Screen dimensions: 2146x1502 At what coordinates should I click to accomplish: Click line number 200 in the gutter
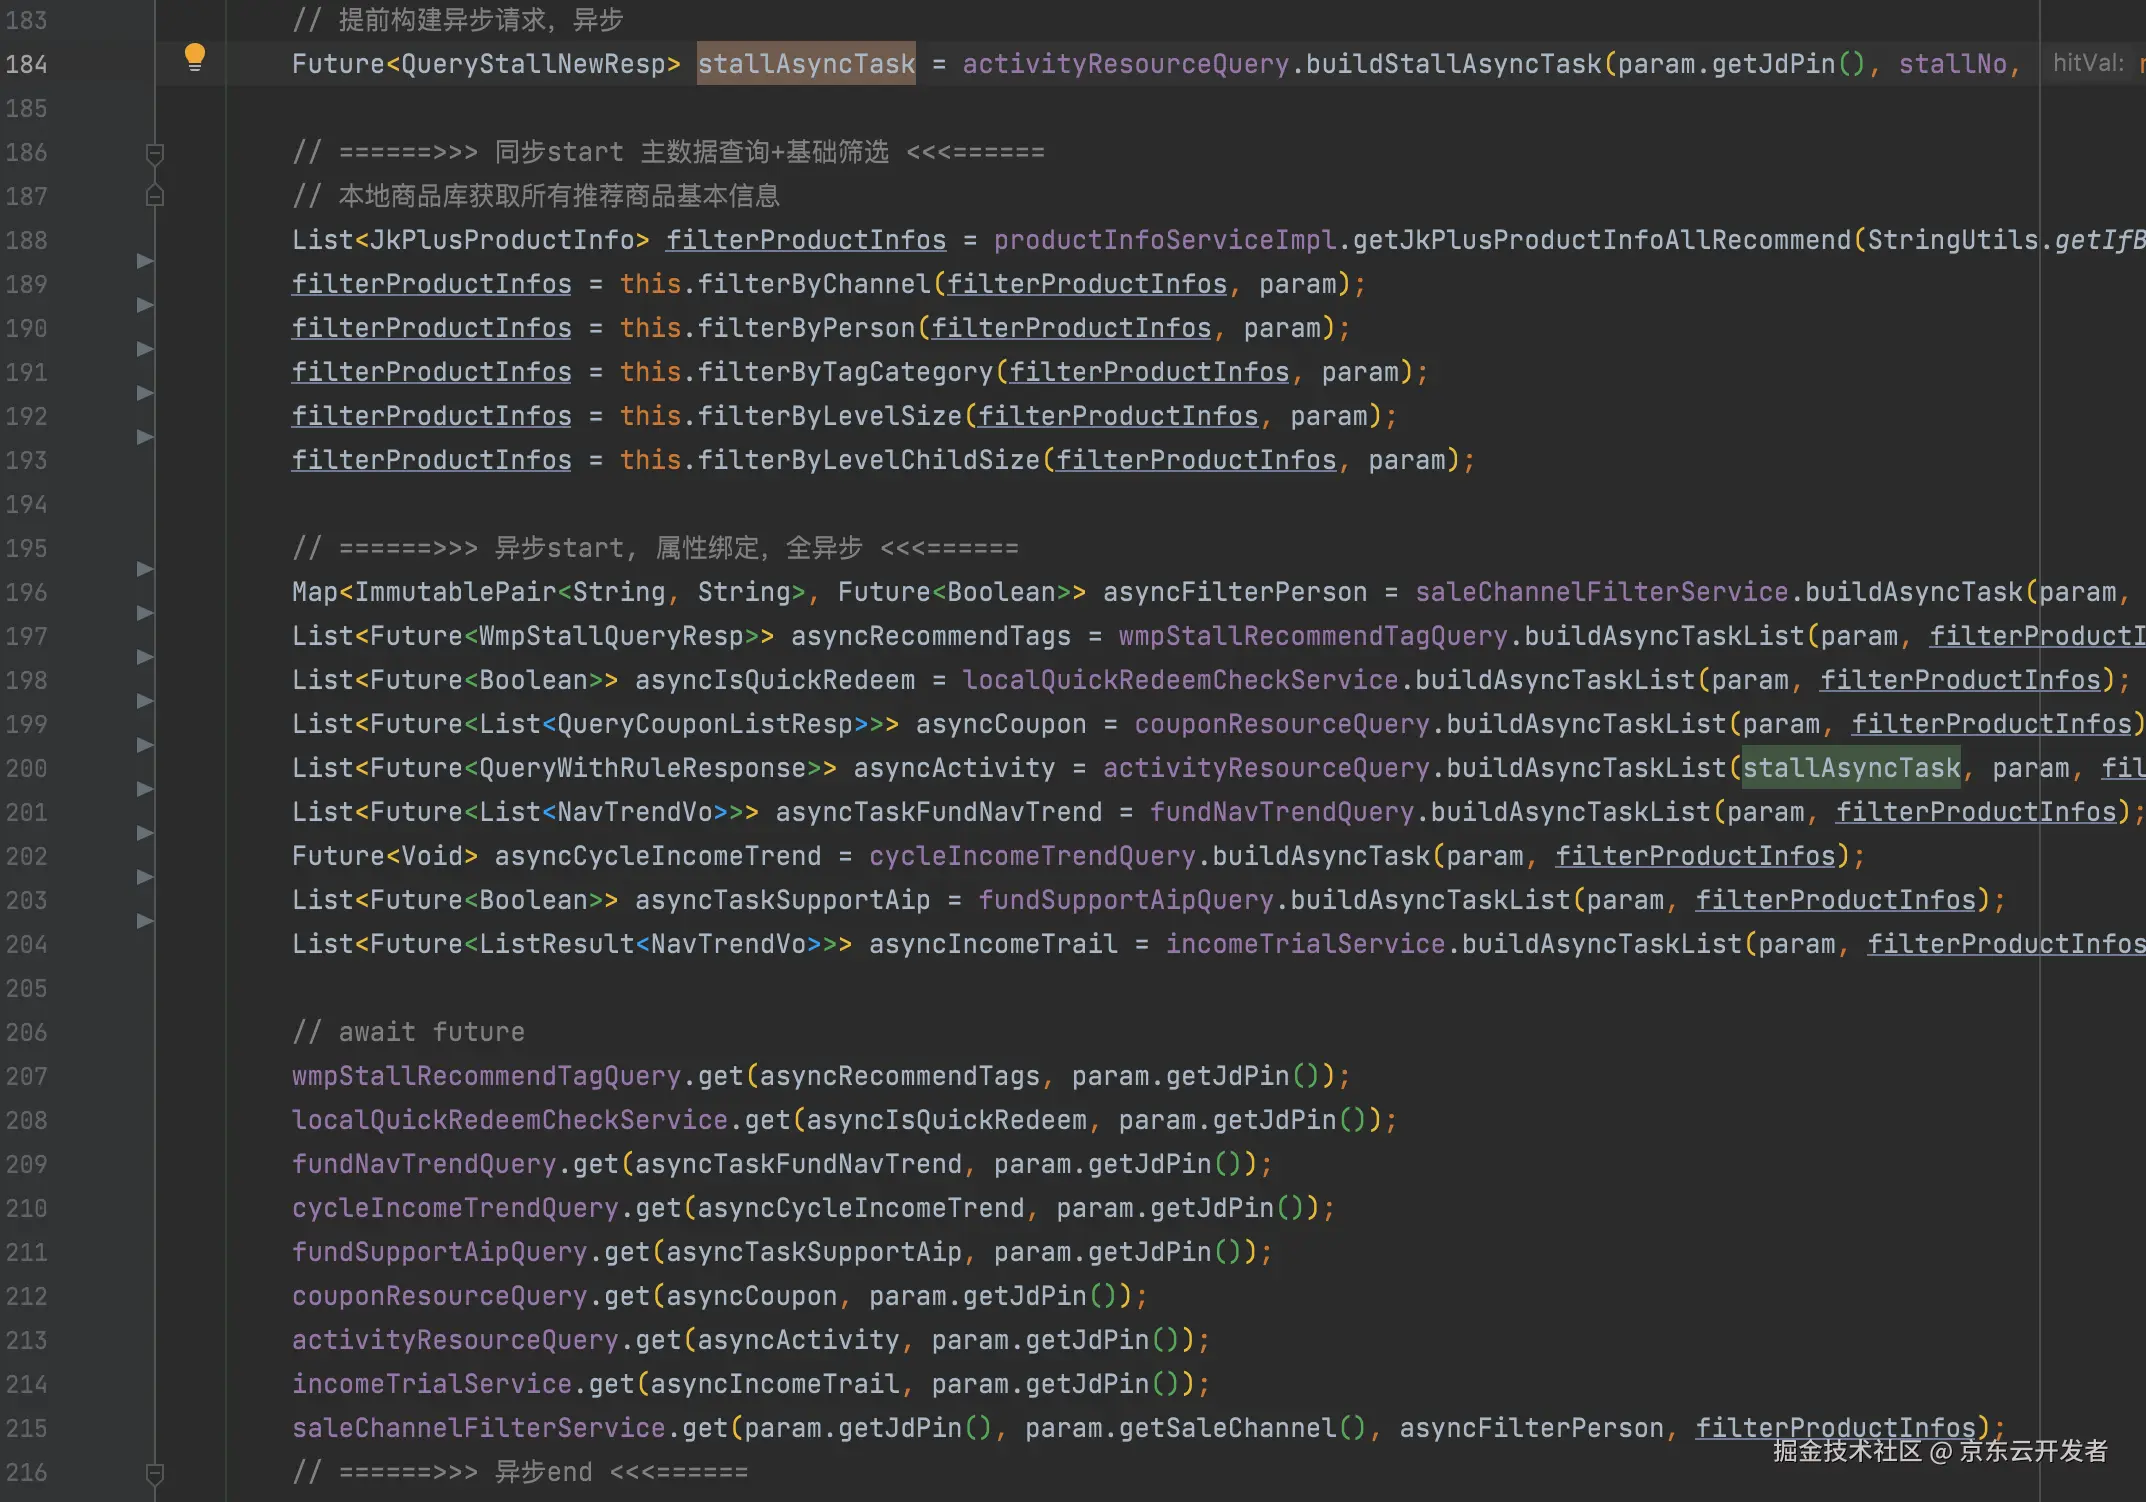[x=27, y=768]
